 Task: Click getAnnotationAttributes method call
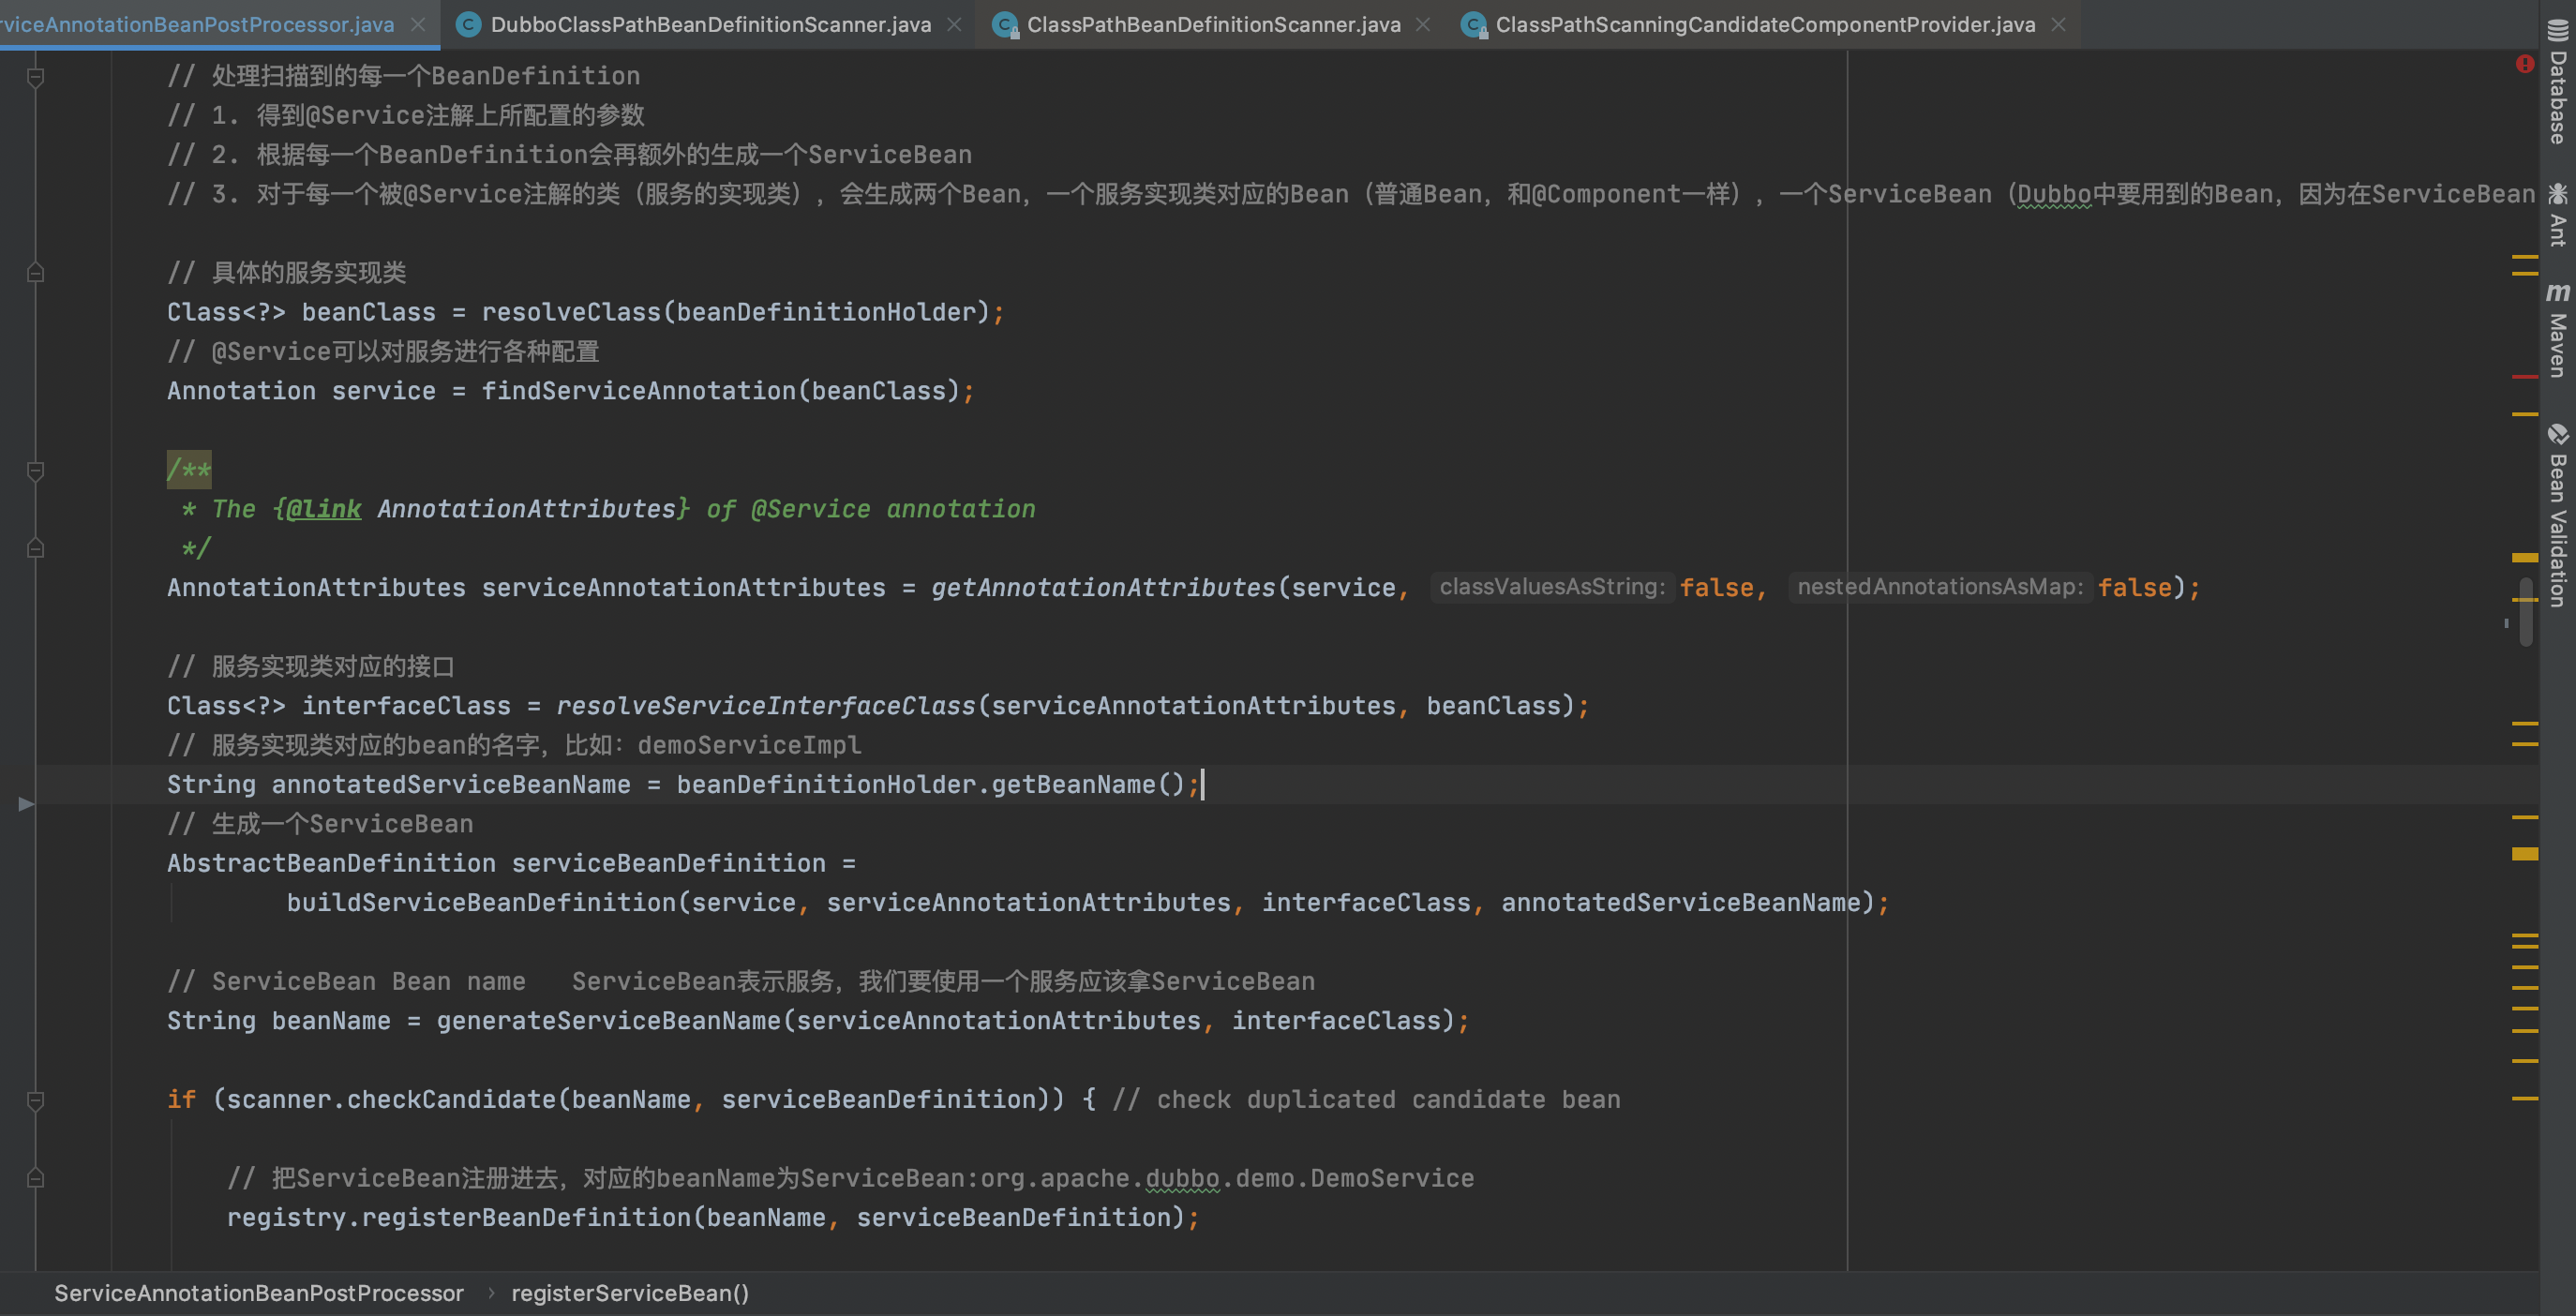(1104, 588)
